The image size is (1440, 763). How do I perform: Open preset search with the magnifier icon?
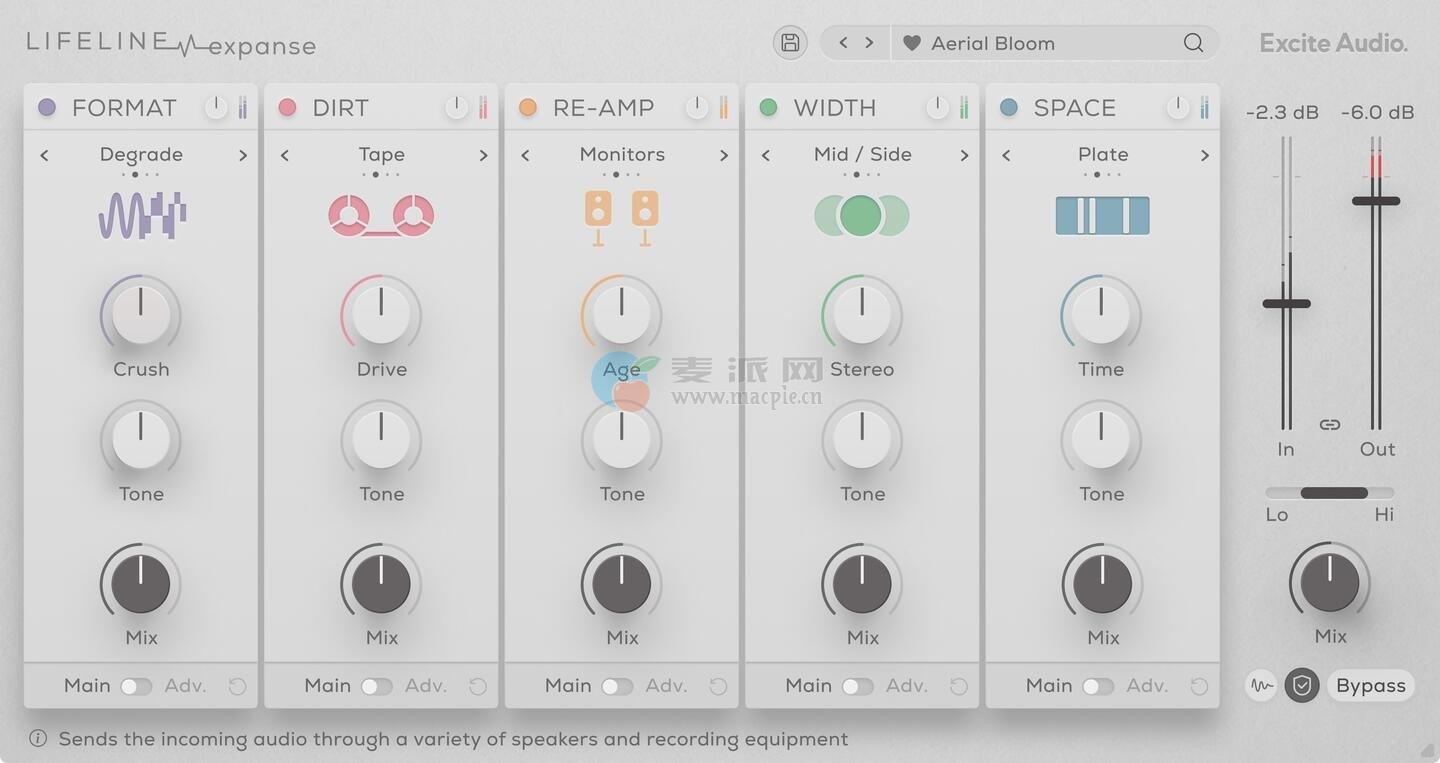pyautogui.click(x=1193, y=43)
